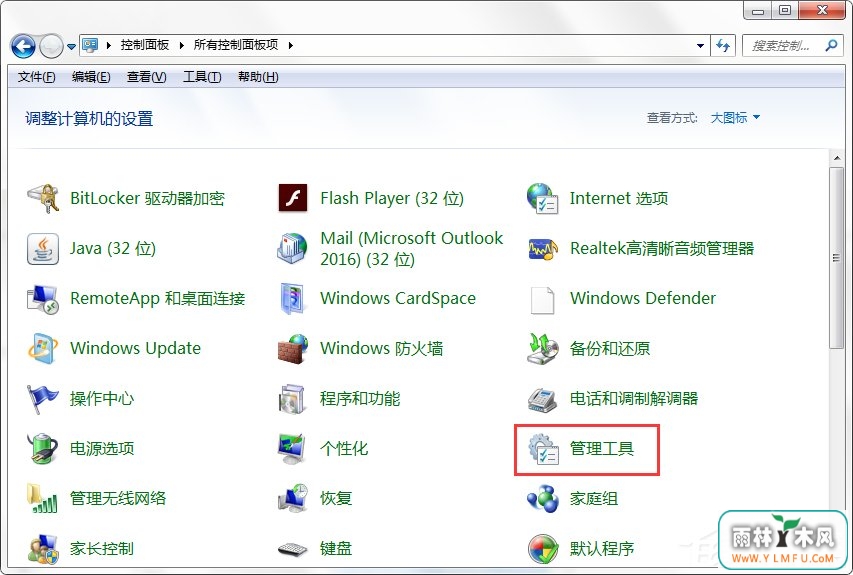
Task: Refresh the address bar location
Action: pos(723,46)
